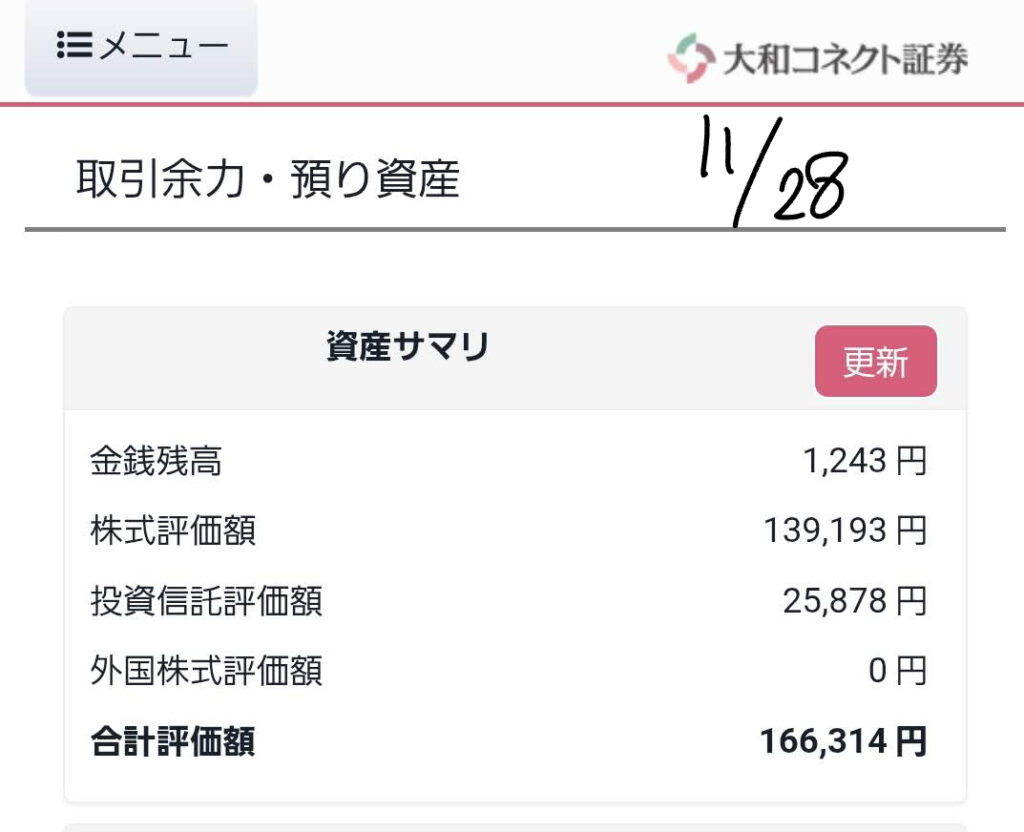
Task: Click the red divider line under header
Action: pos(512,104)
